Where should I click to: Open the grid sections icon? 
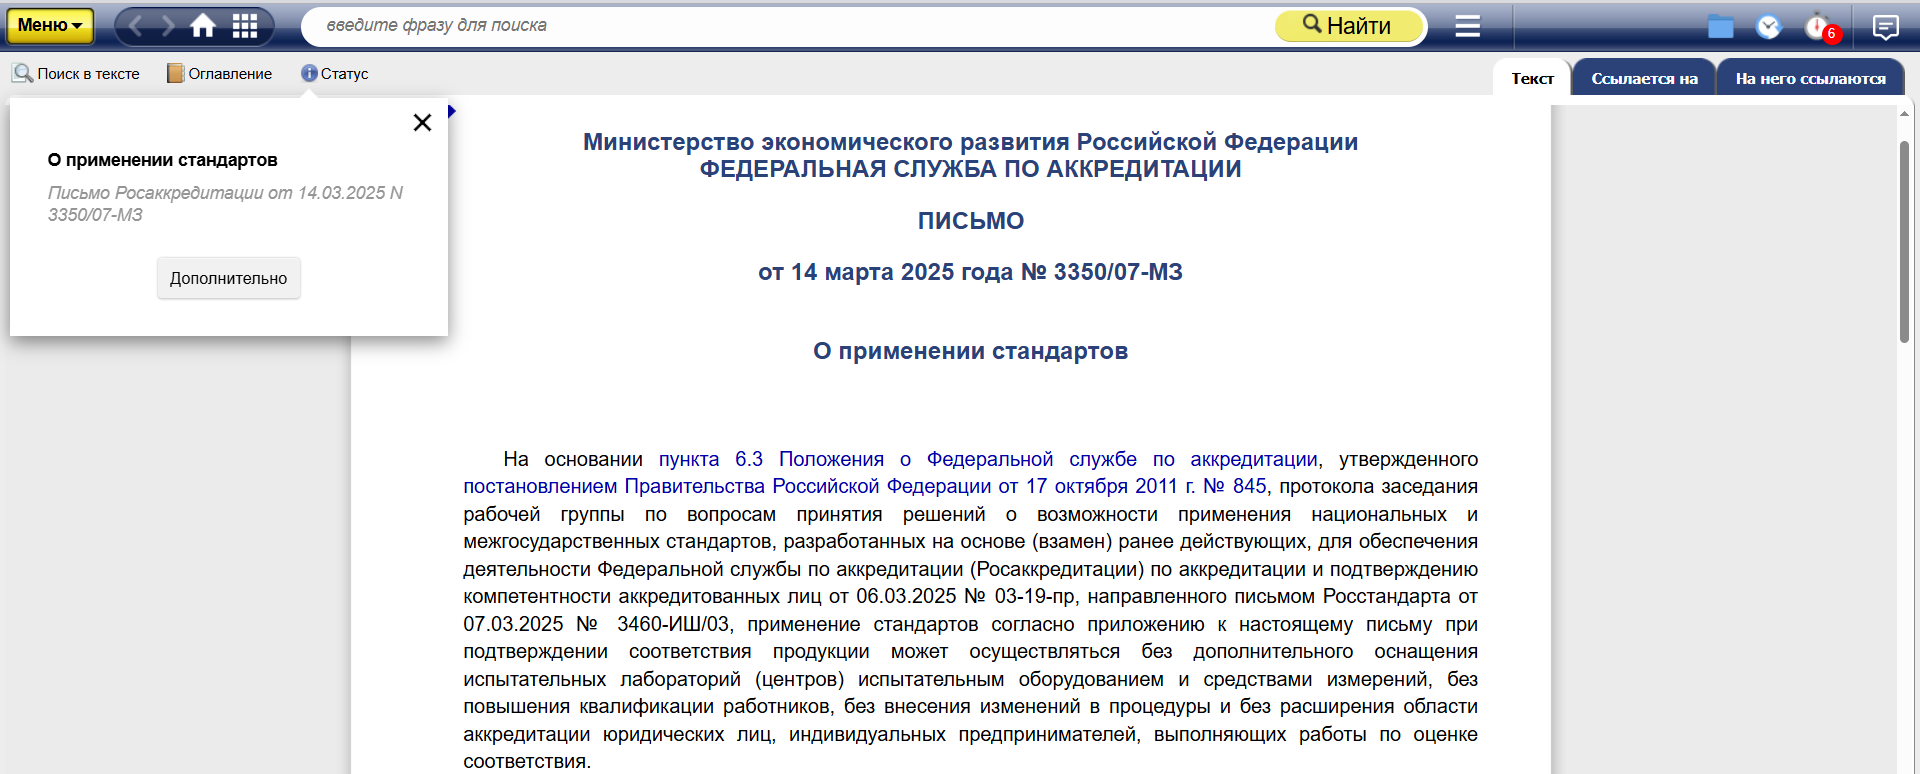pyautogui.click(x=245, y=26)
